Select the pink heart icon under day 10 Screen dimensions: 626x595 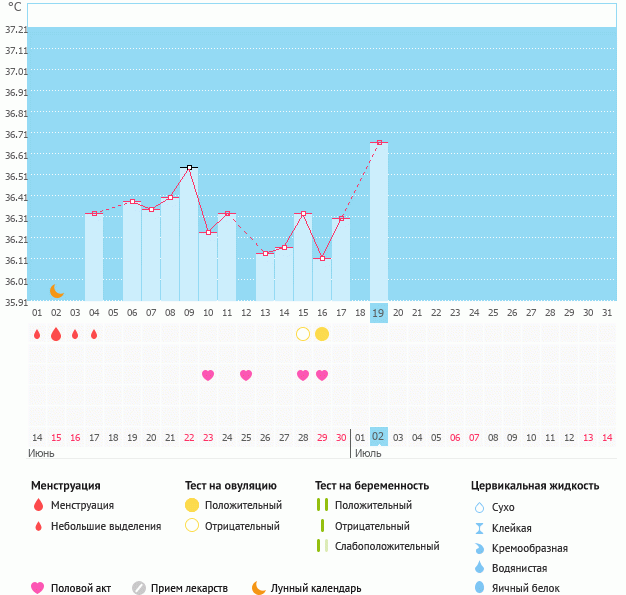pos(208,375)
